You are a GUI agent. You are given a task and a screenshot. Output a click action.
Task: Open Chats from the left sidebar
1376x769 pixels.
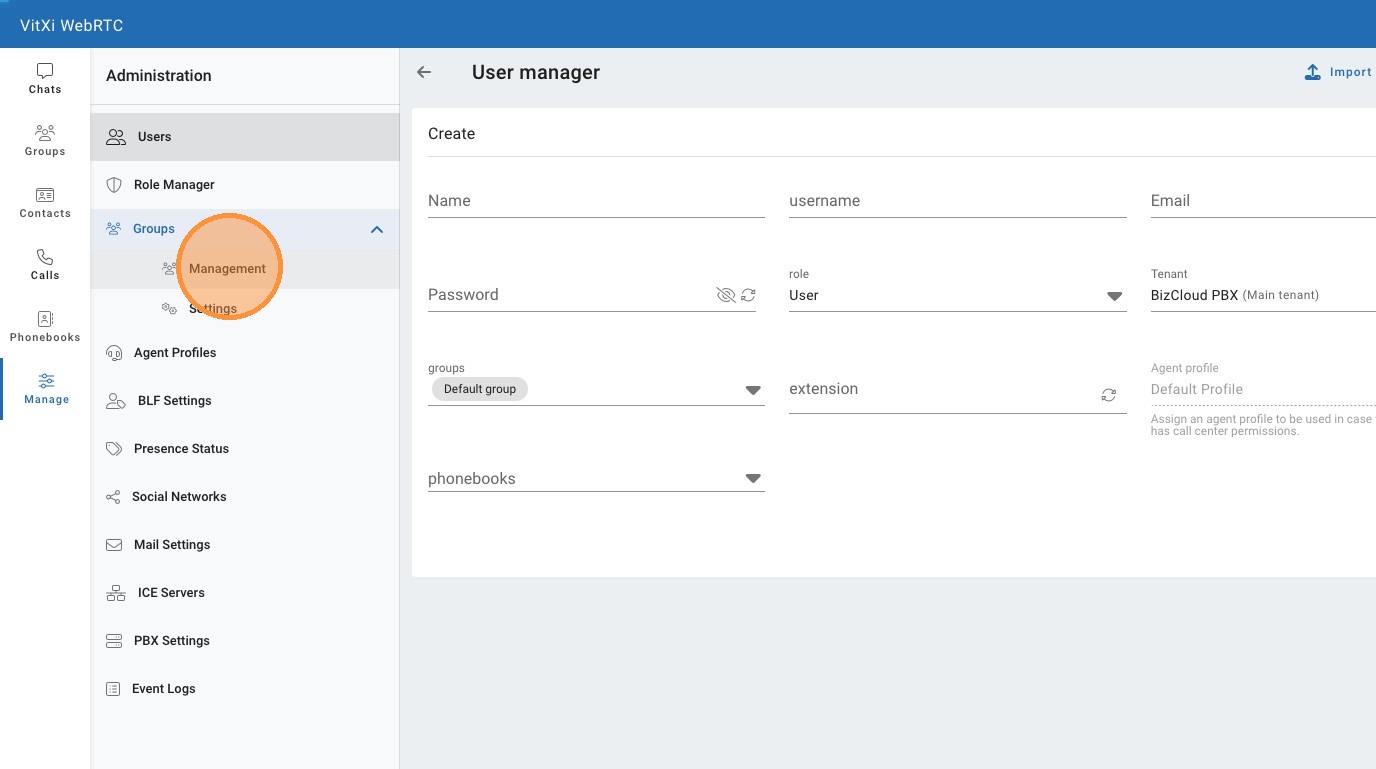(x=45, y=79)
